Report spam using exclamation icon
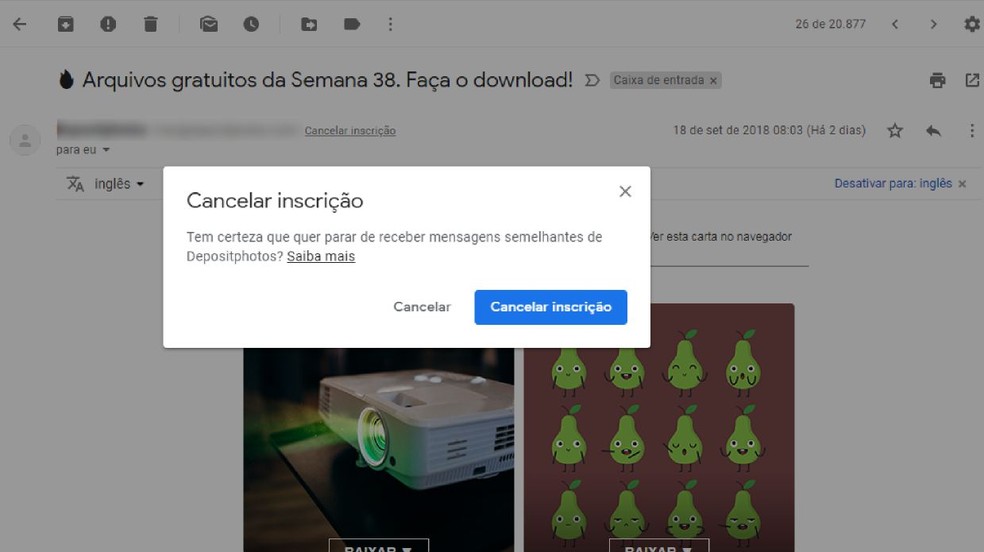This screenshot has width=984, height=552. coord(108,24)
